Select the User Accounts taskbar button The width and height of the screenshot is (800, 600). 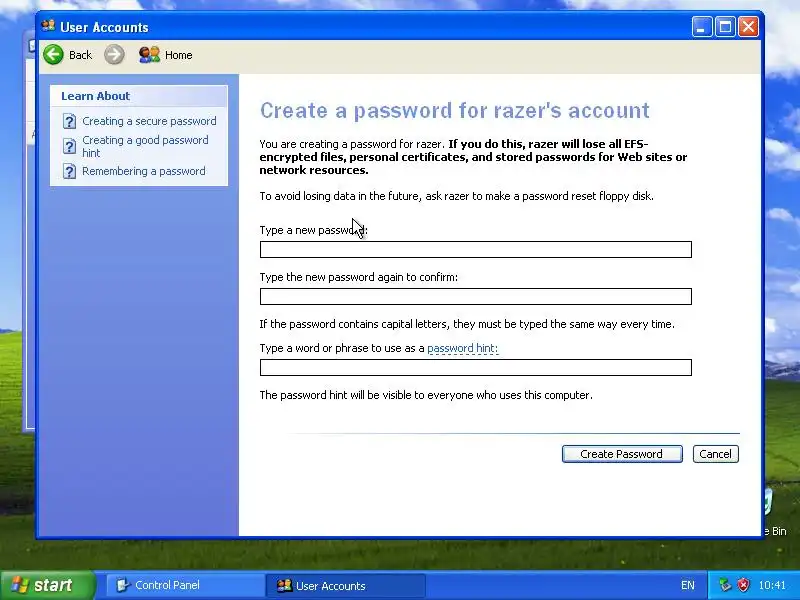[345, 585]
